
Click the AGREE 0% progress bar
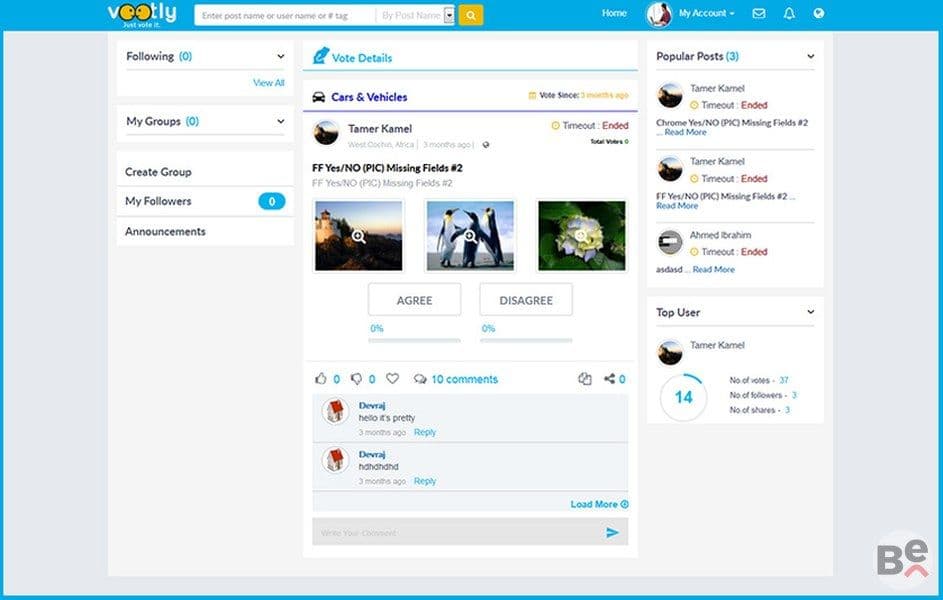(414, 341)
